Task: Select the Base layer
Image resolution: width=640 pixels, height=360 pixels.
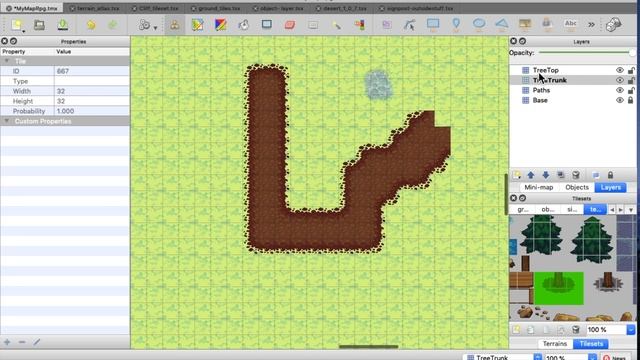Action: 540,100
